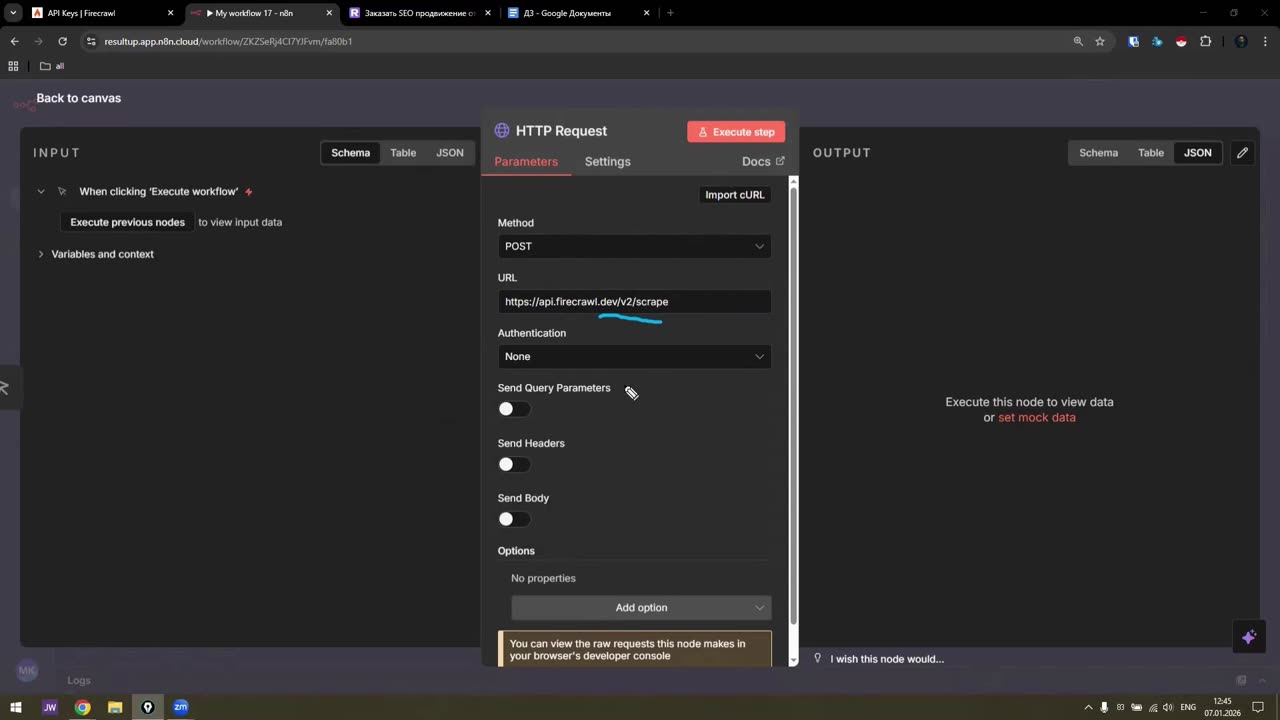Open the Add option dropdown
Viewport: 1280px width, 720px height.
click(641, 608)
